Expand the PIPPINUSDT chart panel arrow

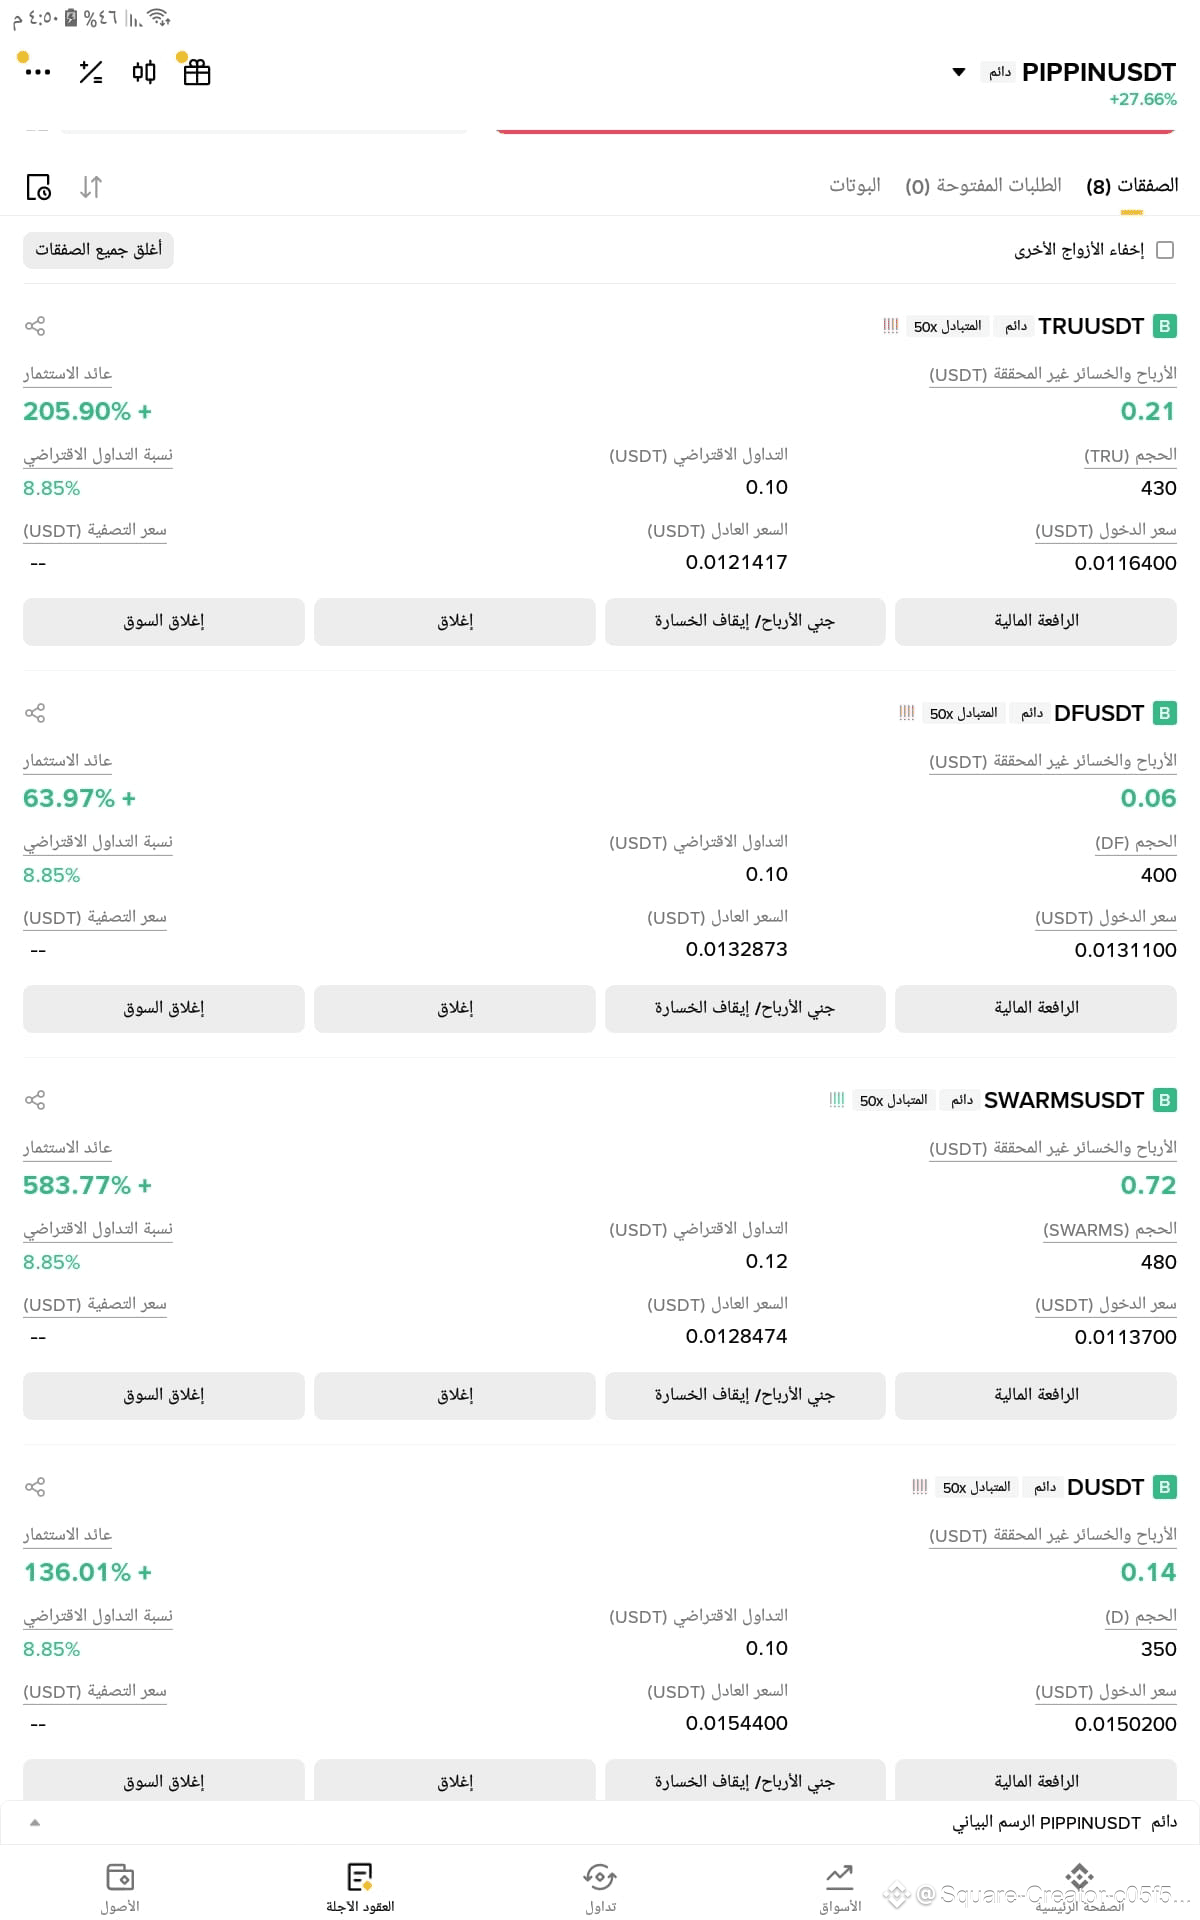tap(35, 1822)
